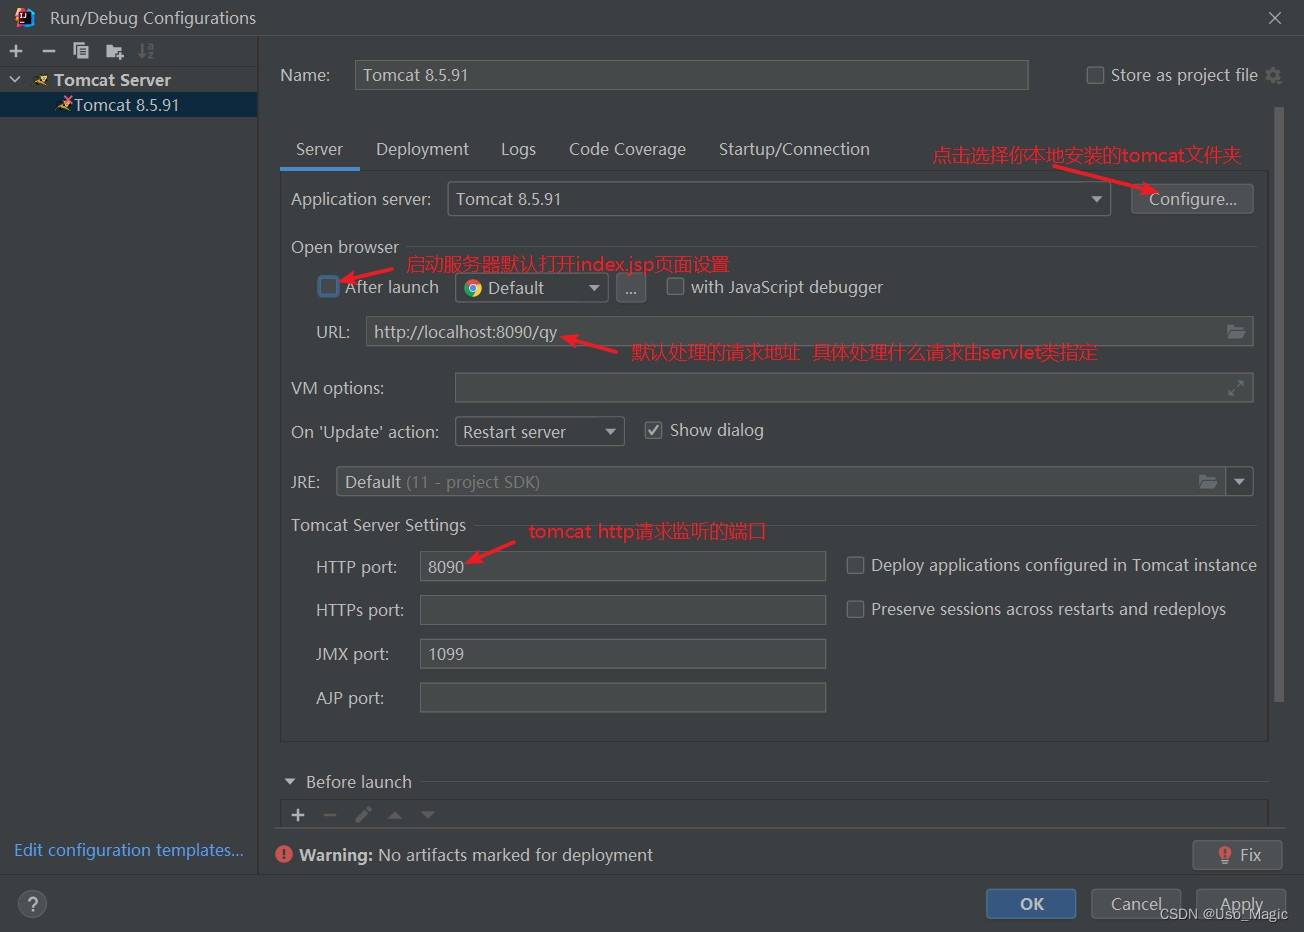Select Tomcat 8.5.91 configuration in tree

click(128, 105)
